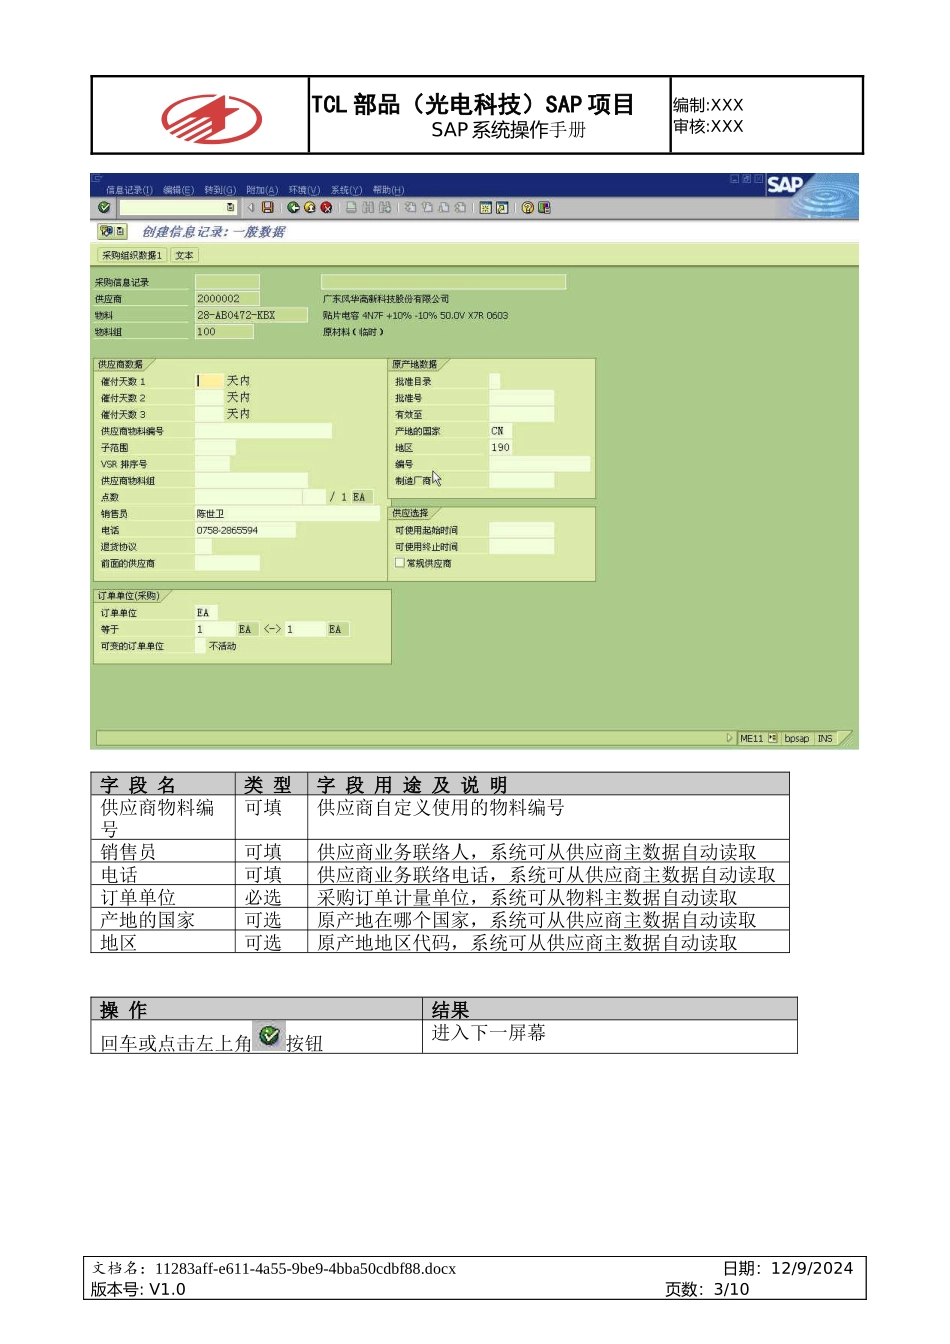Open the 附加(A) menu
Image resolution: width=950 pixels, height=1344 pixels.
[x=262, y=190]
